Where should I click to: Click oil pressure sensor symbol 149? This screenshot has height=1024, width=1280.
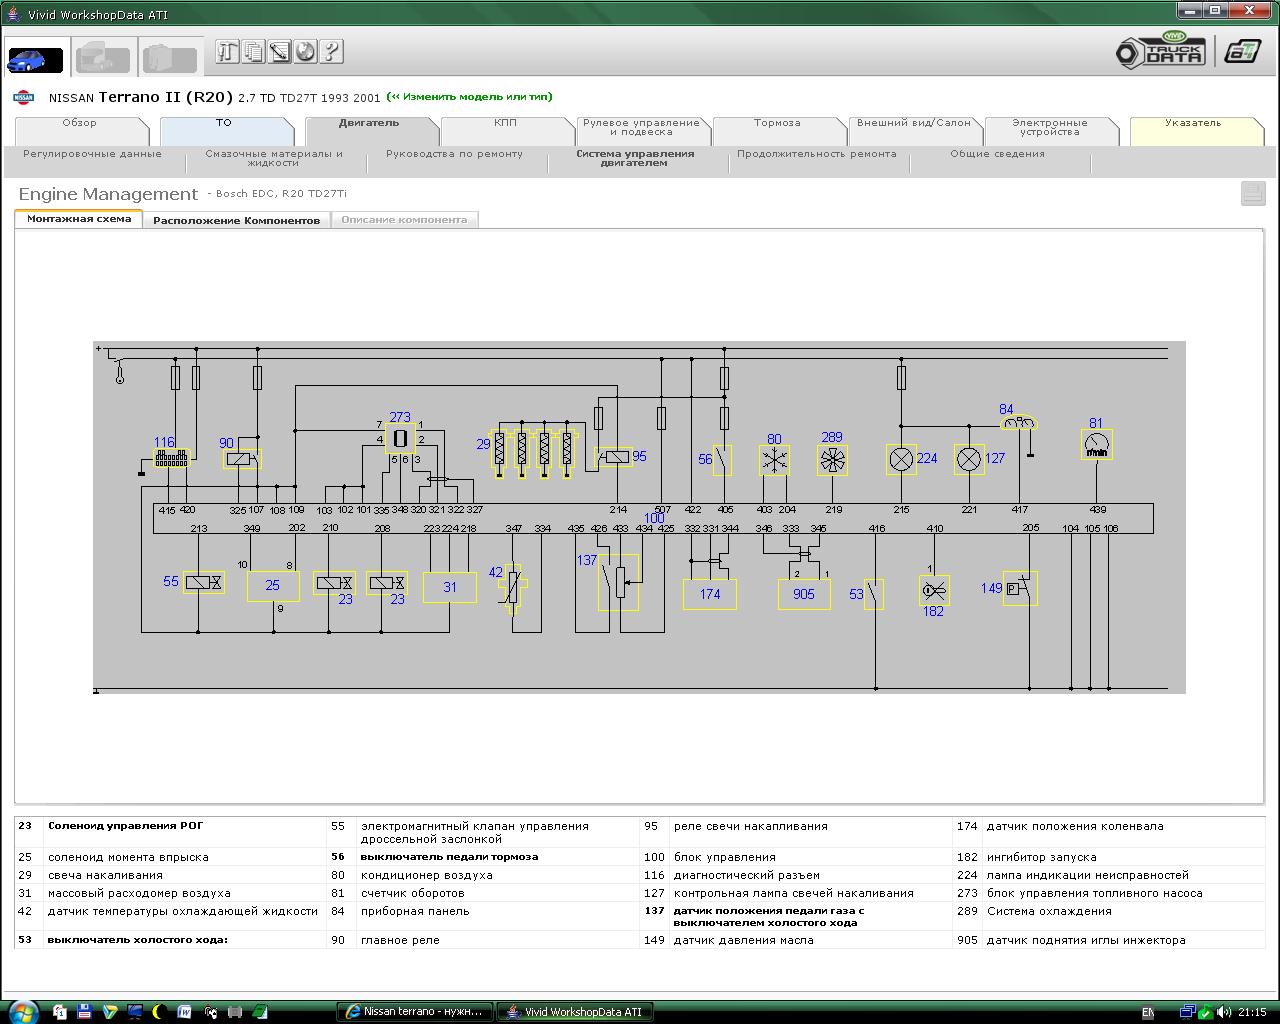[1020, 588]
